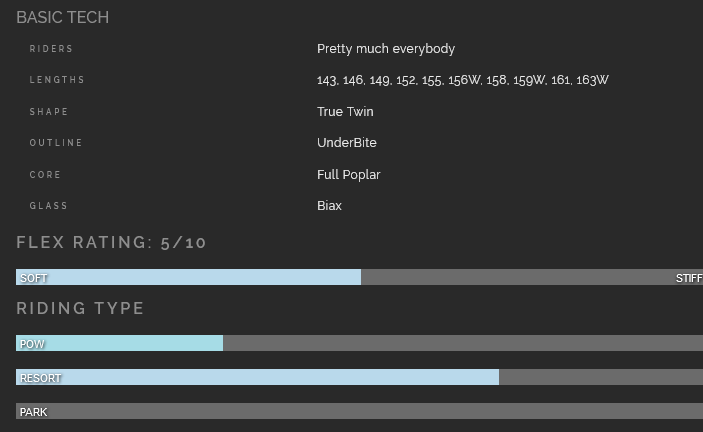Screen dimensions: 703x432
Task: Click the OUTLINE spec label
Action: point(56,143)
